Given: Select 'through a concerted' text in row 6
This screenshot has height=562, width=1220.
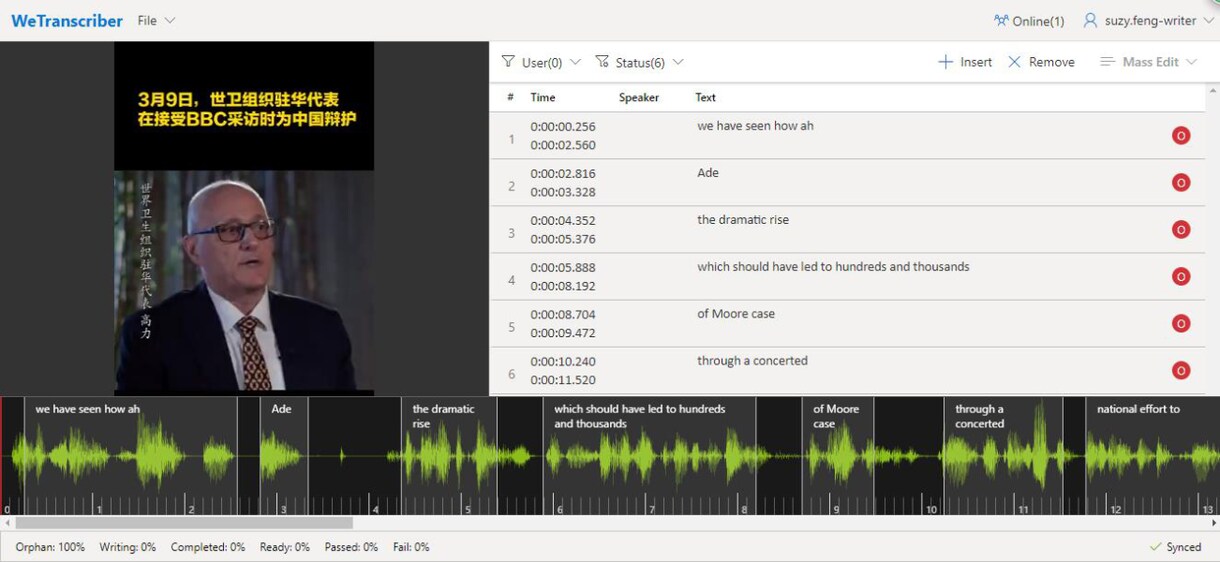Looking at the screenshot, I should 752,361.
